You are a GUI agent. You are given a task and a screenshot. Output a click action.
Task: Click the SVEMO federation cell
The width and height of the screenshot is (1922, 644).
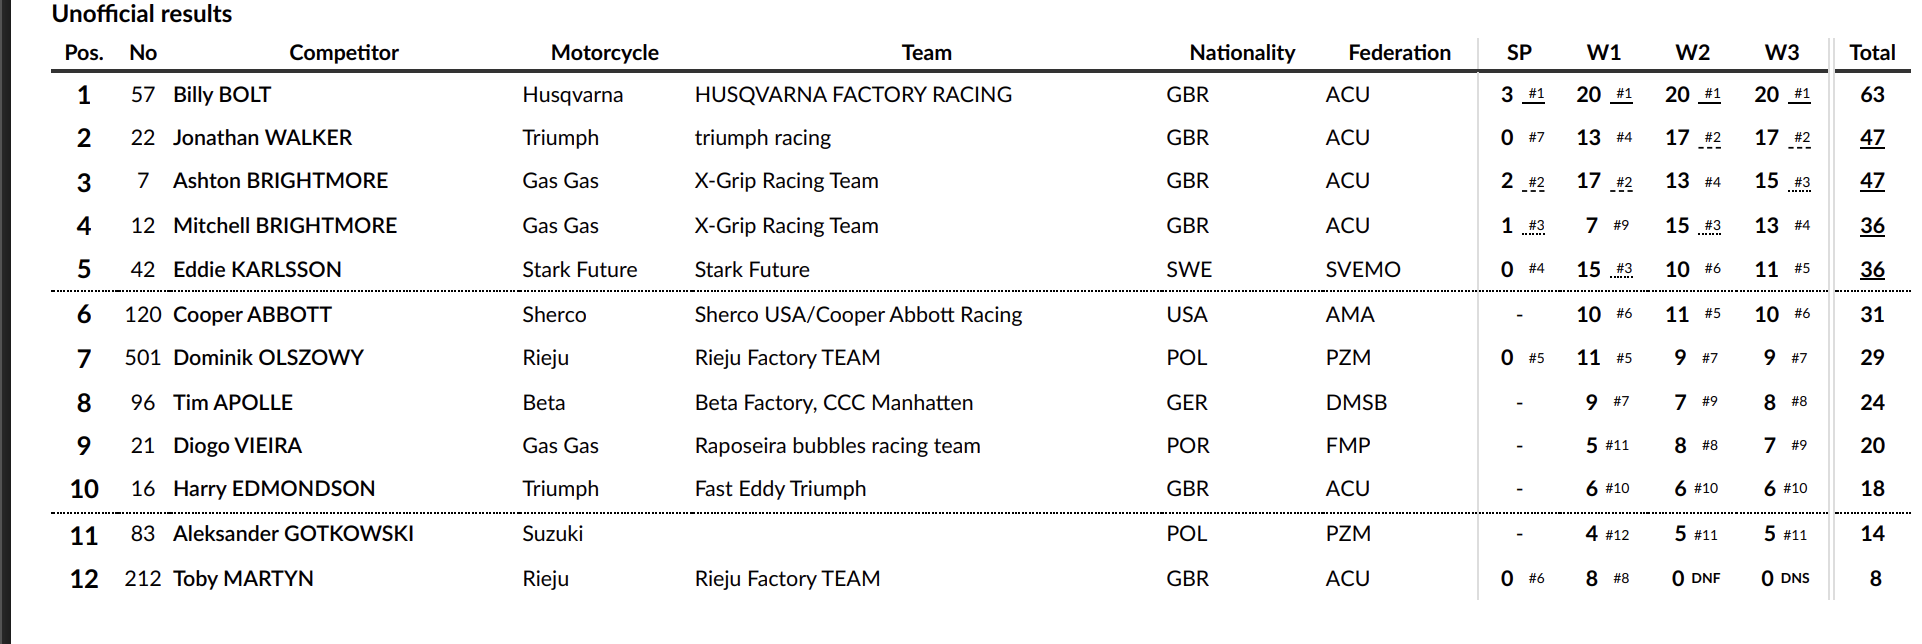click(1362, 270)
